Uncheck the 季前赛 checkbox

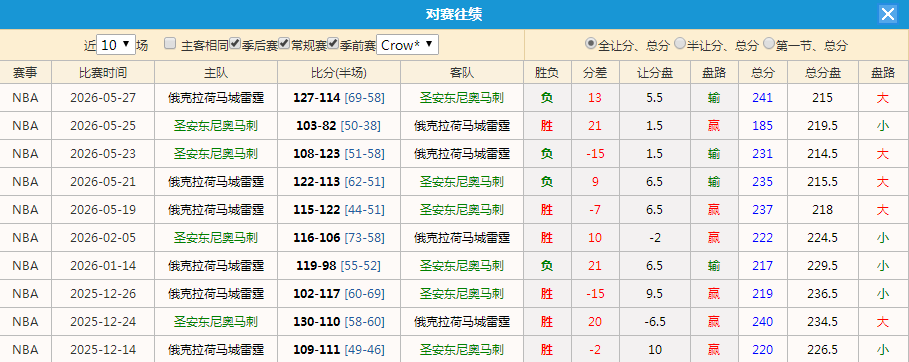coord(333,43)
